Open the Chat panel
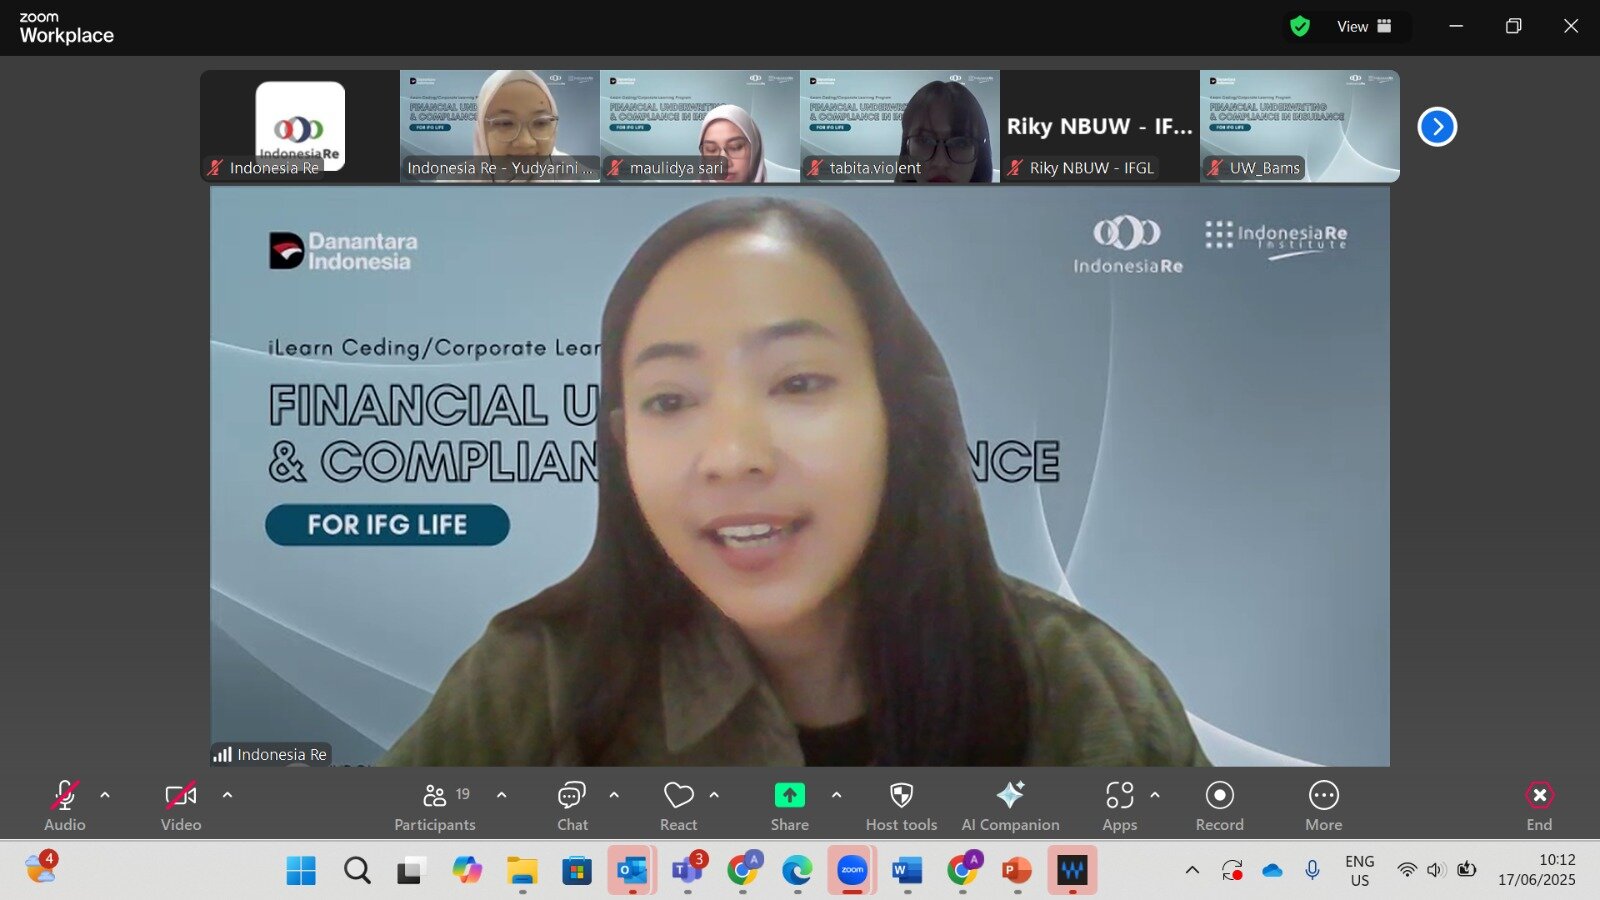Screen dimensions: 1600x900 pos(572,805)
